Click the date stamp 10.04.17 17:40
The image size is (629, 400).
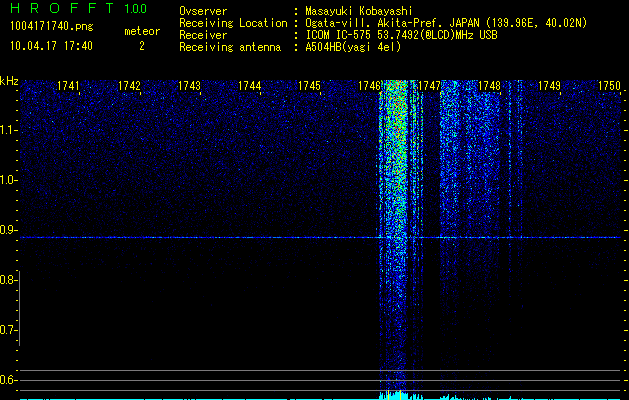(51, 46)
